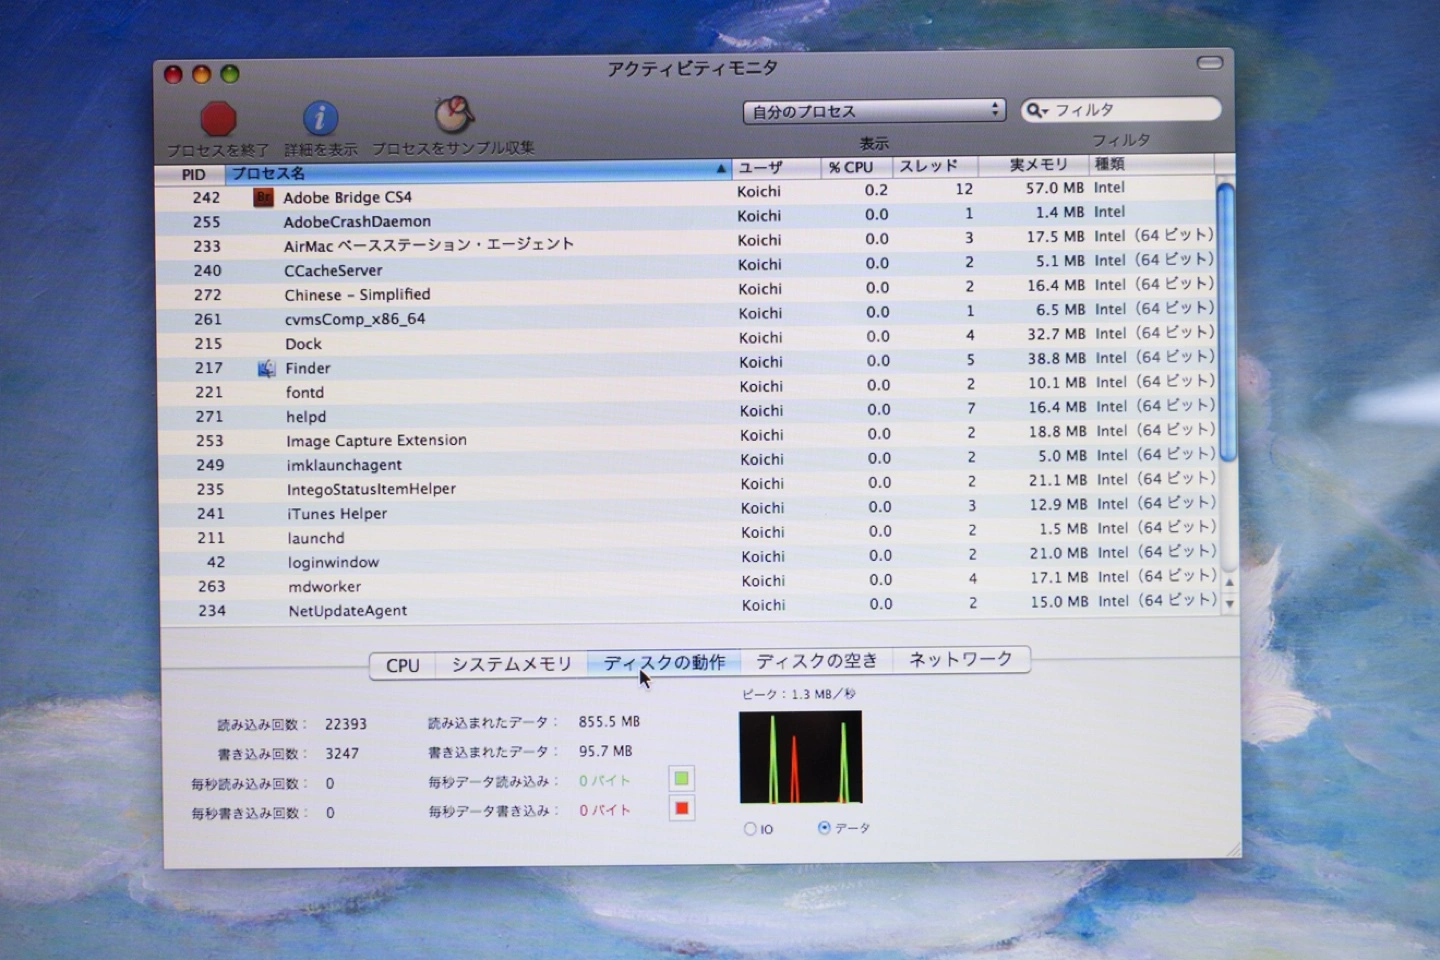The width and height of the screenshot is (1440, 960).
Task: Click the 57.0 MB memory value
Action: point(1054,188)
